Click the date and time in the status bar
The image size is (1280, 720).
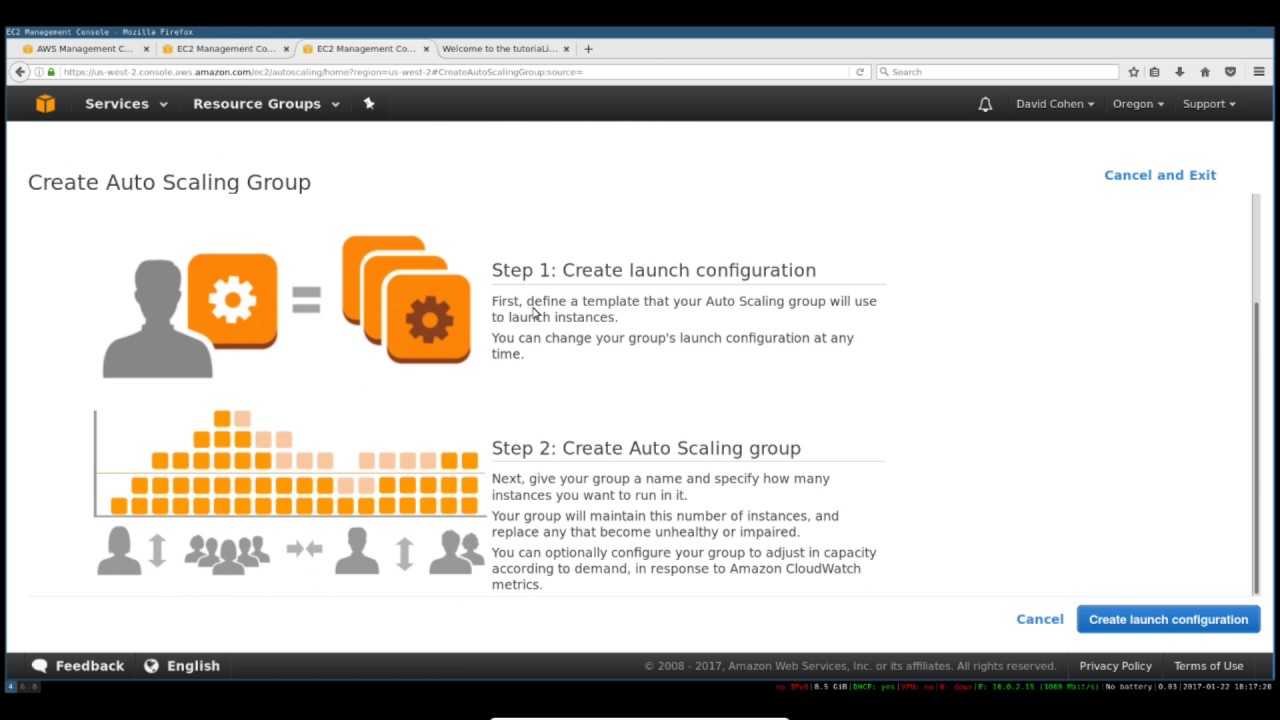(x=1226, y=687)
